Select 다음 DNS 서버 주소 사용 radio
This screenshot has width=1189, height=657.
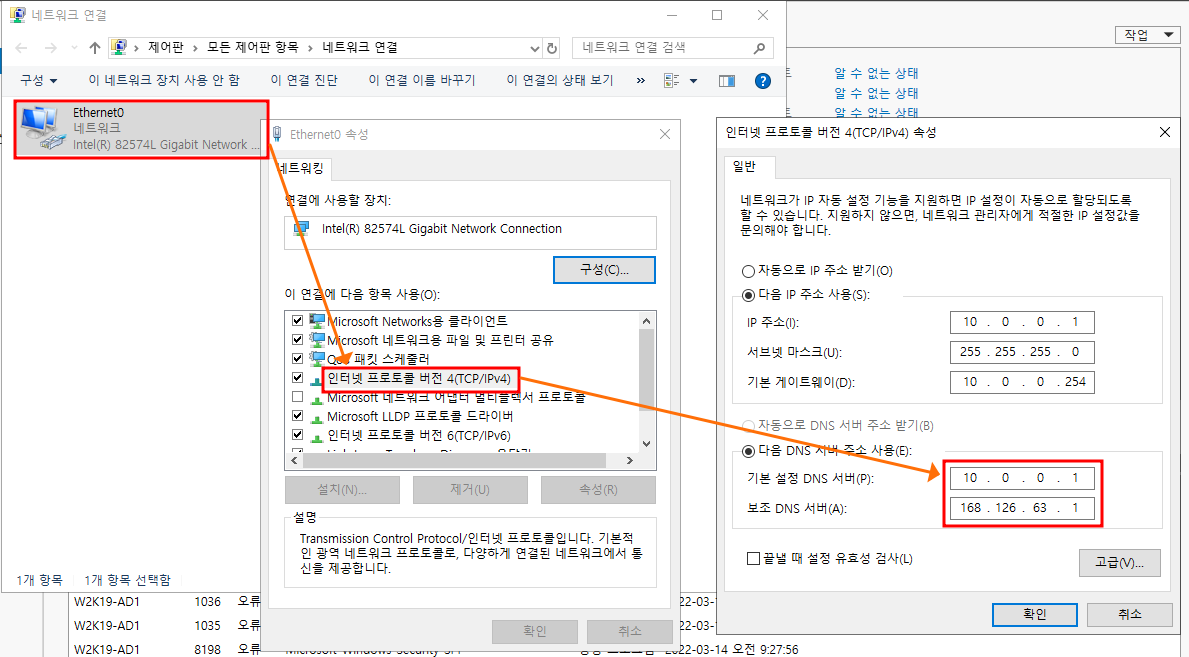click(748, 451)
